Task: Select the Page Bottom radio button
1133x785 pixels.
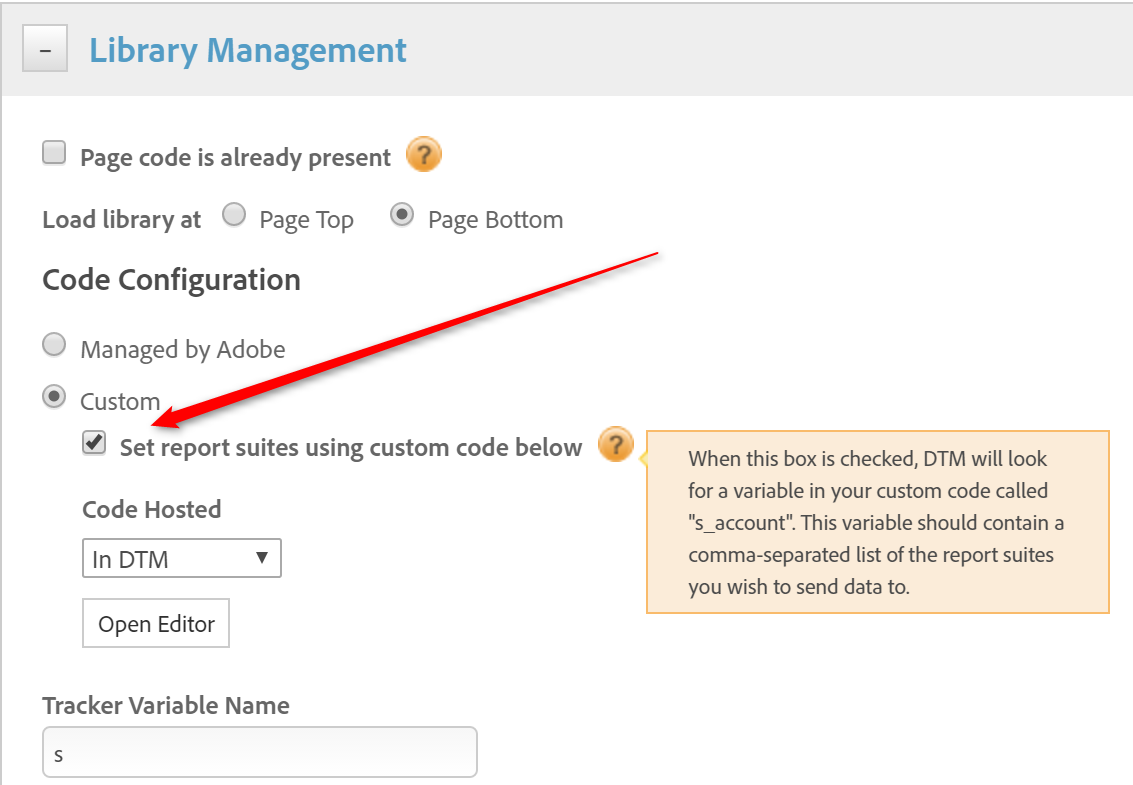Action: click(402, 216)
